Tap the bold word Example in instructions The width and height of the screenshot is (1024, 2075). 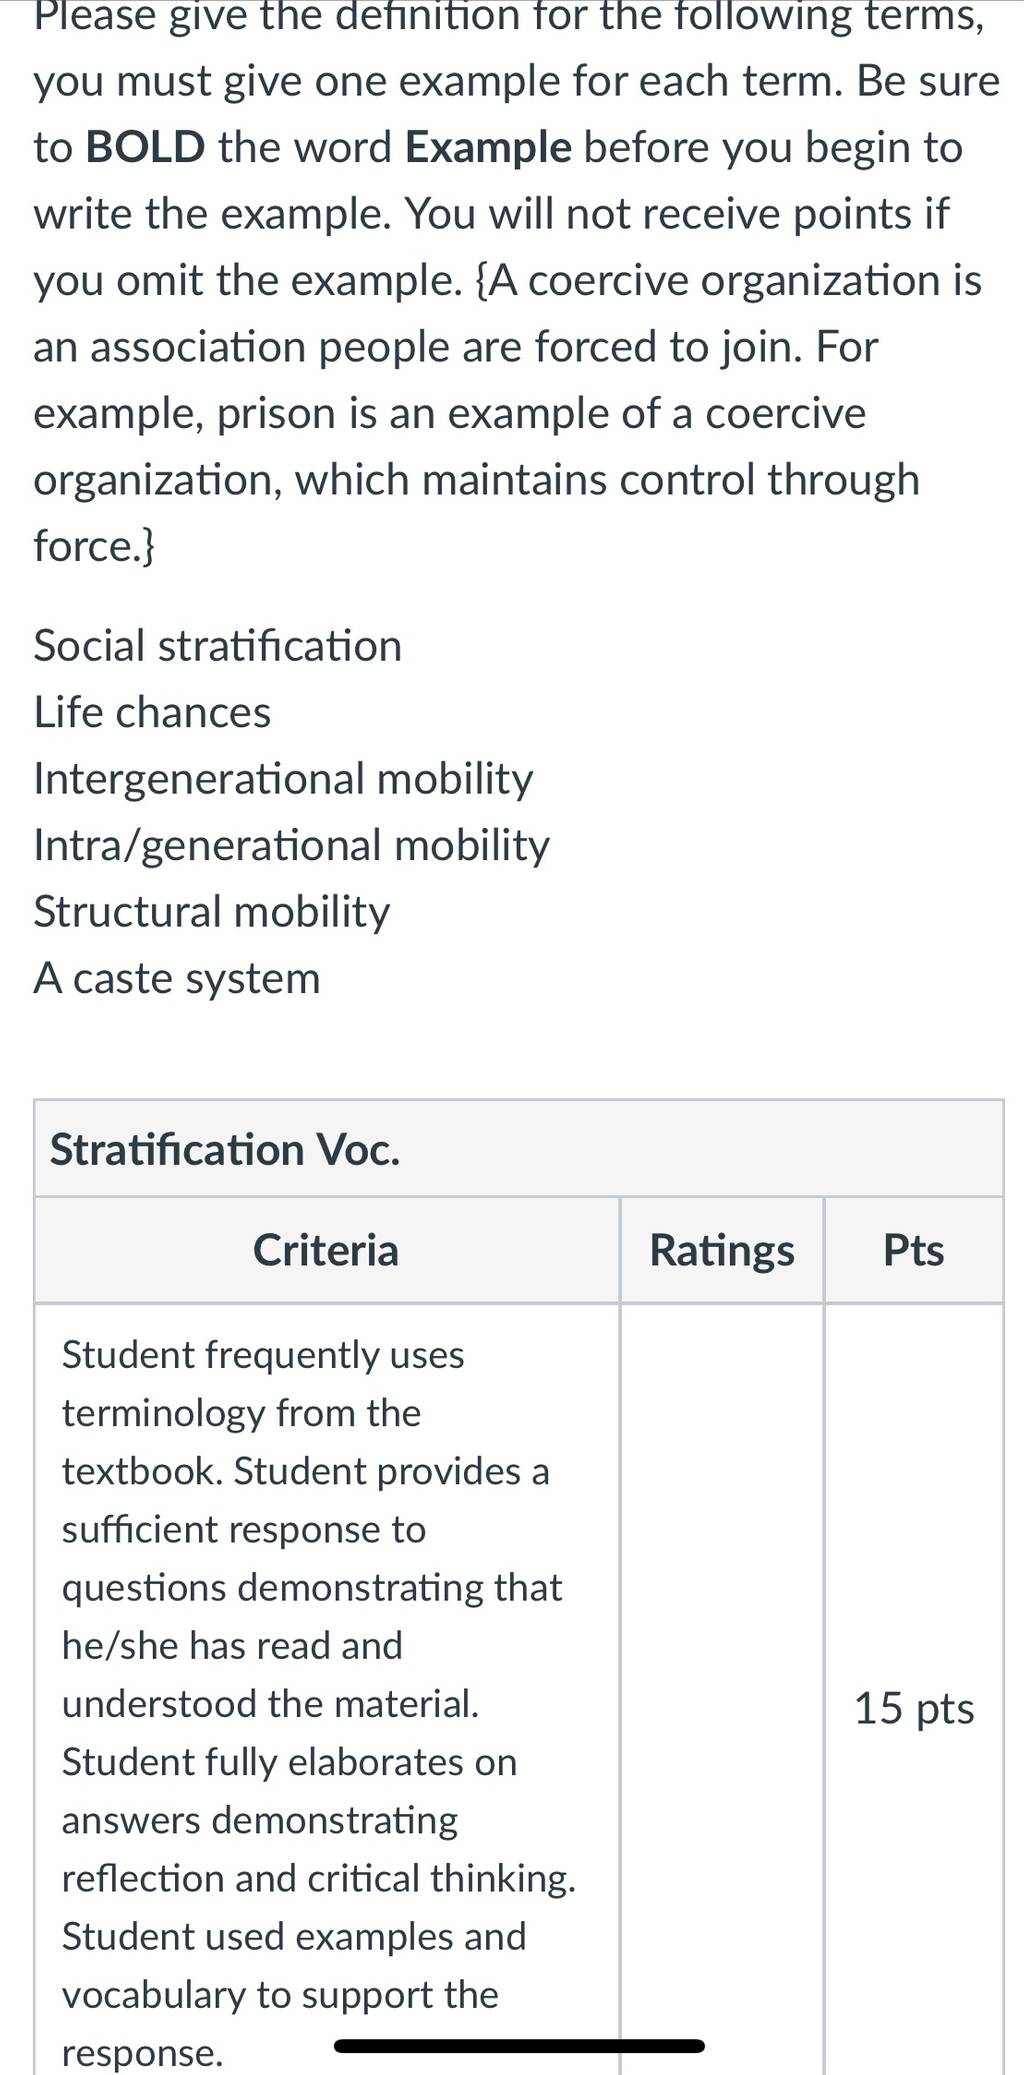[488, 148]
